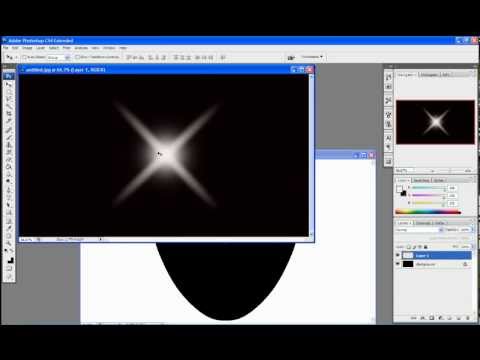
Task: Select the Crop tool
Action: coord(9,114)
